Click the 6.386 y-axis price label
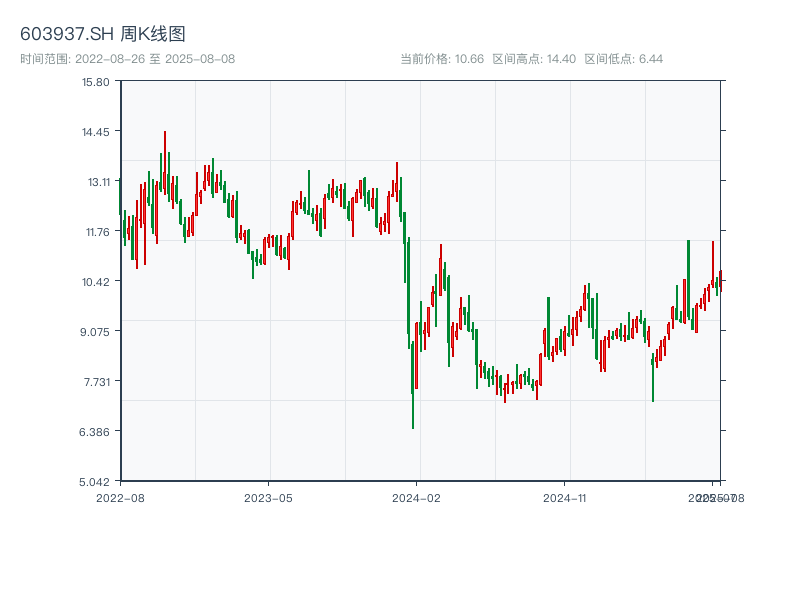This screenshot has width=800, height=600. tap(95, 431)
